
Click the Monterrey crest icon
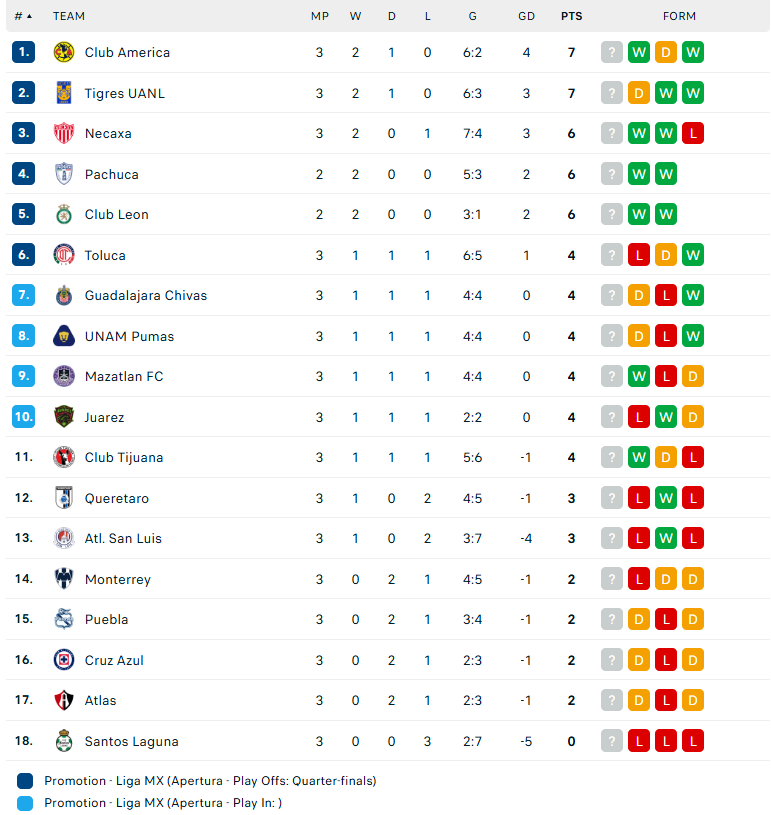click(x=64, y=579)
